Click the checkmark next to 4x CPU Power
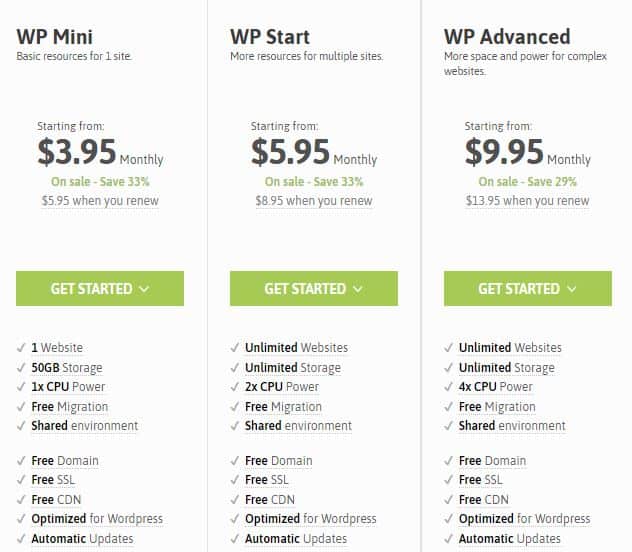The height and width of the screenshot is (552, 632). (x=449, y=387)
